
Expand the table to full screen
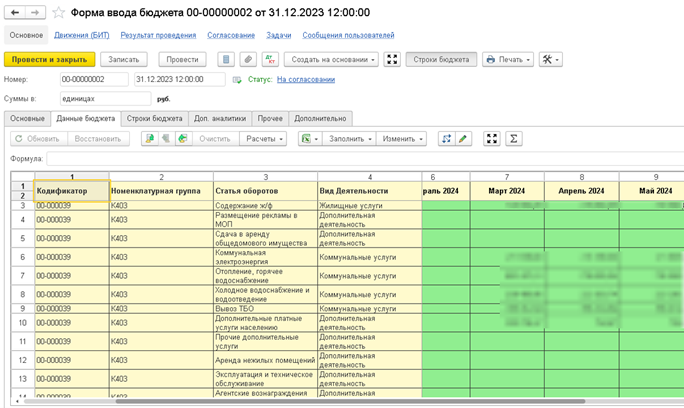(x=491, y=139)
